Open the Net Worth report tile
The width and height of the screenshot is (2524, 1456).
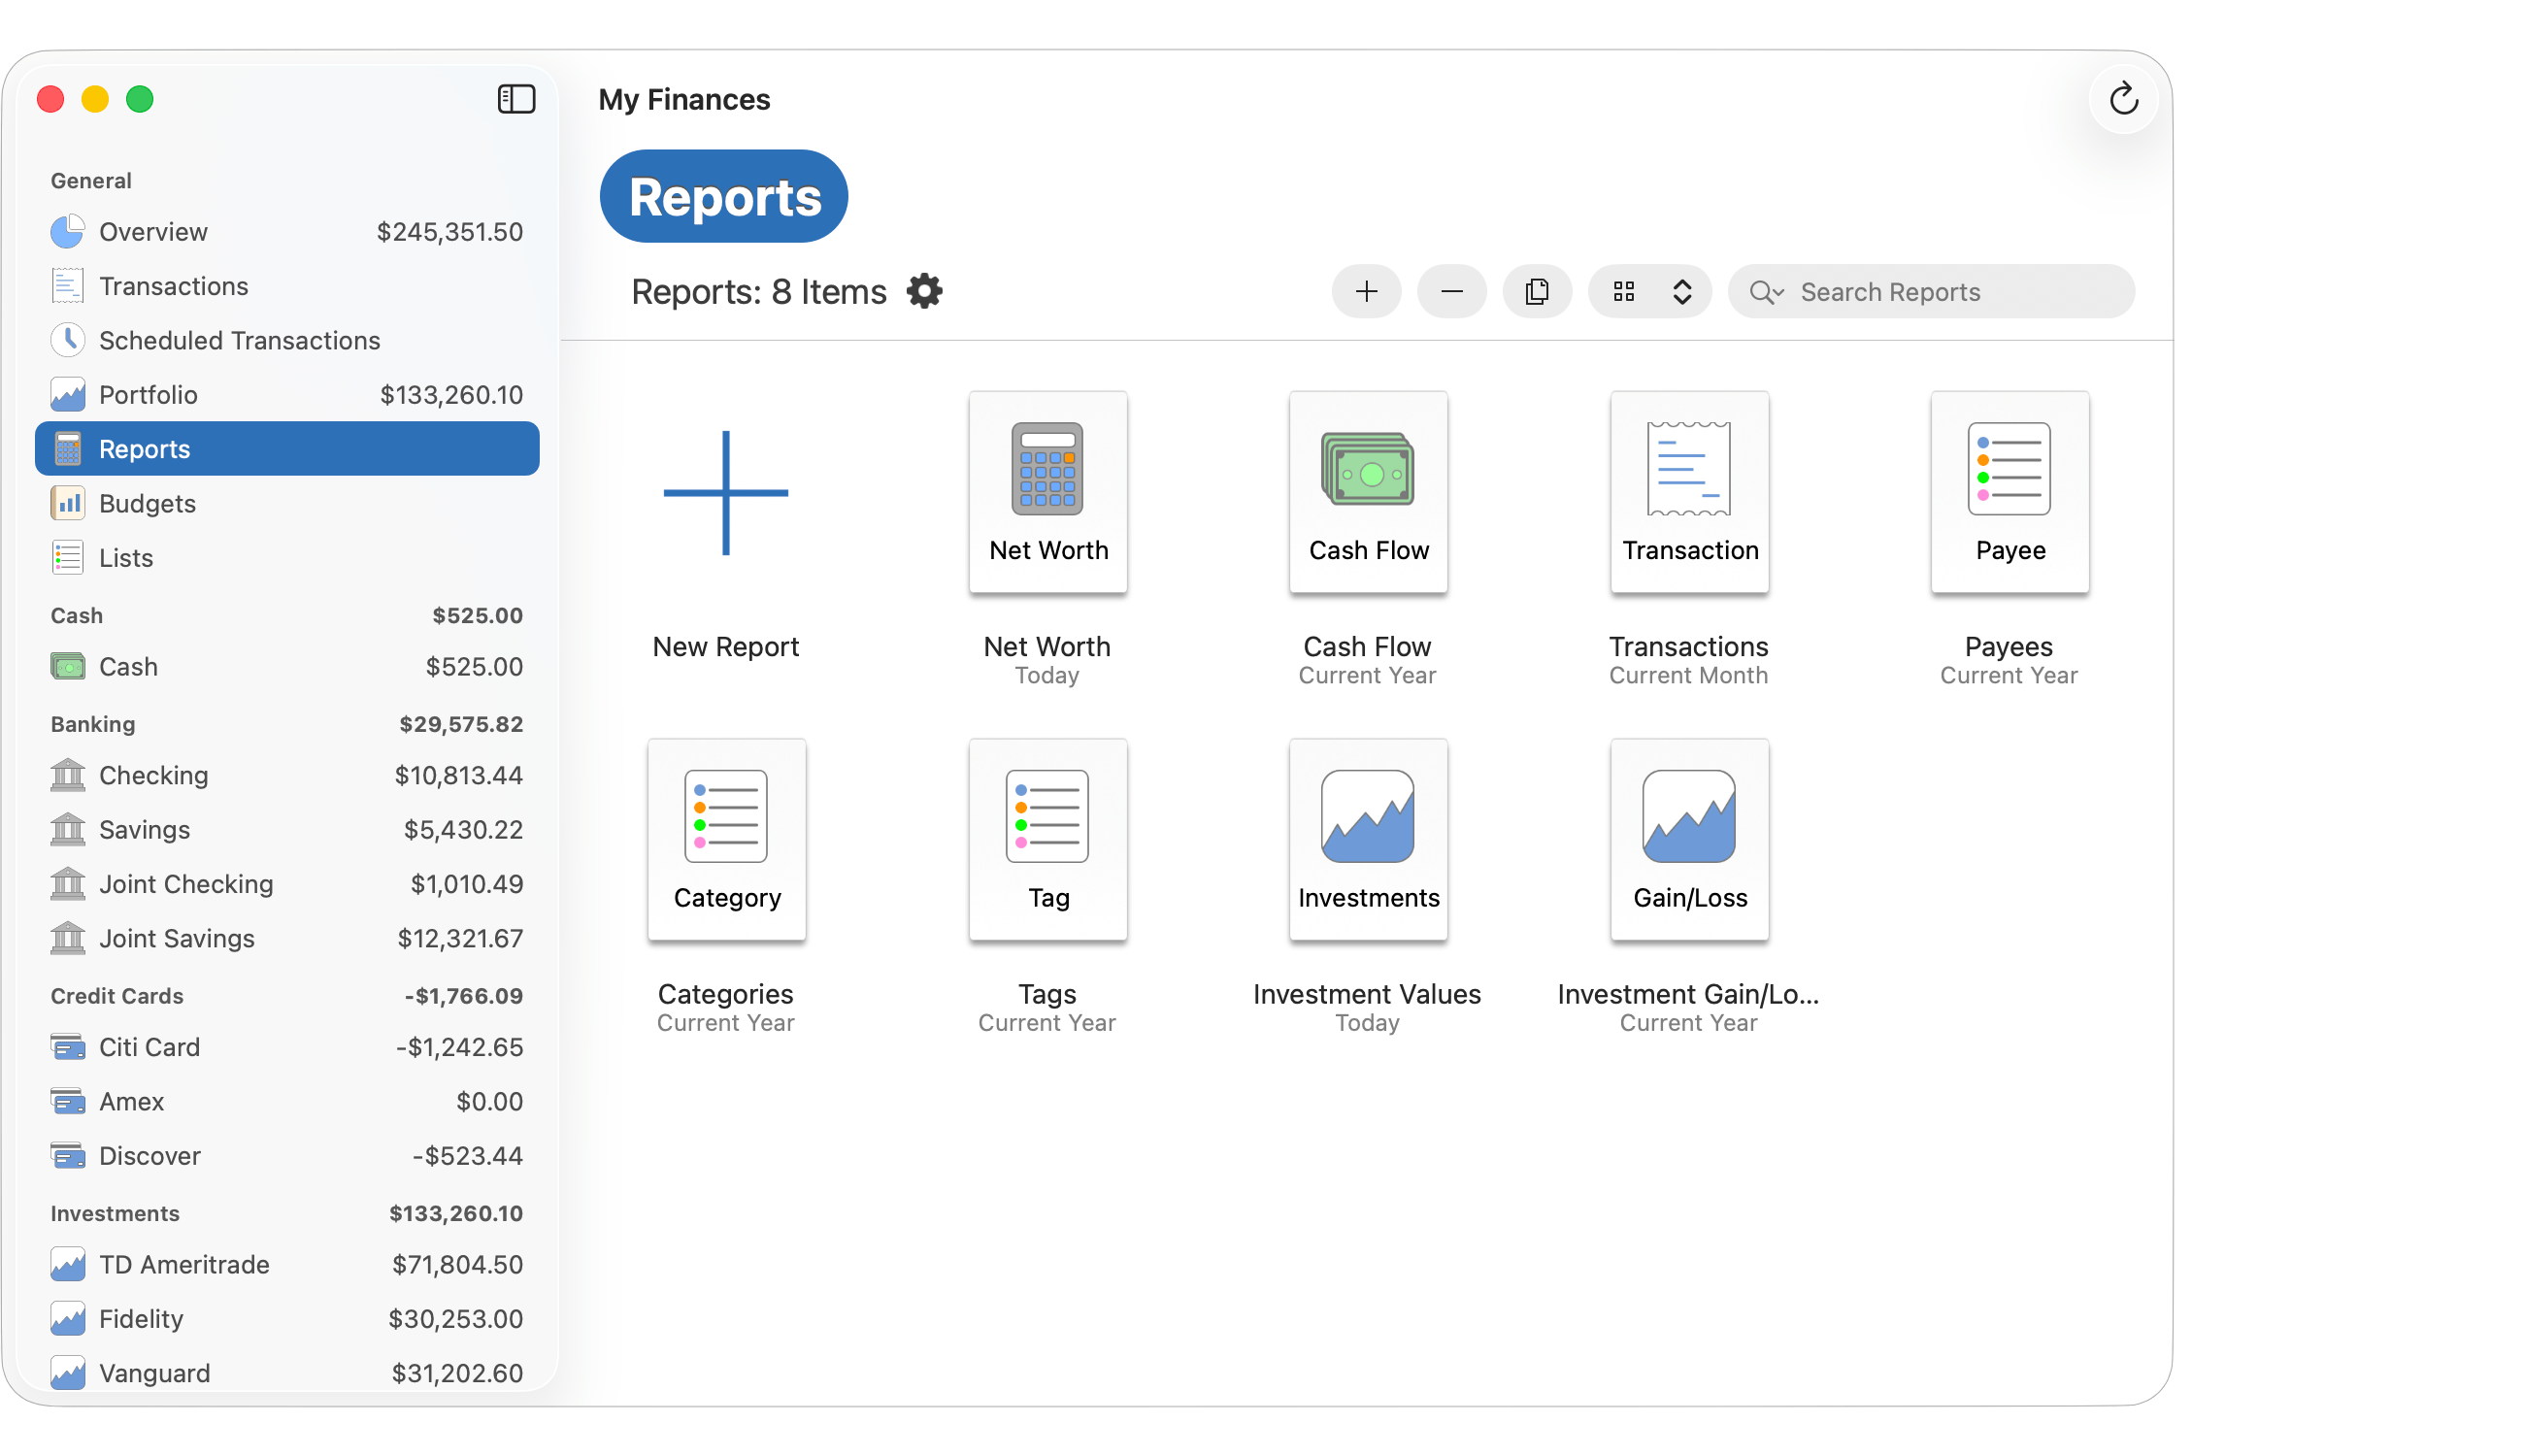1047,491
